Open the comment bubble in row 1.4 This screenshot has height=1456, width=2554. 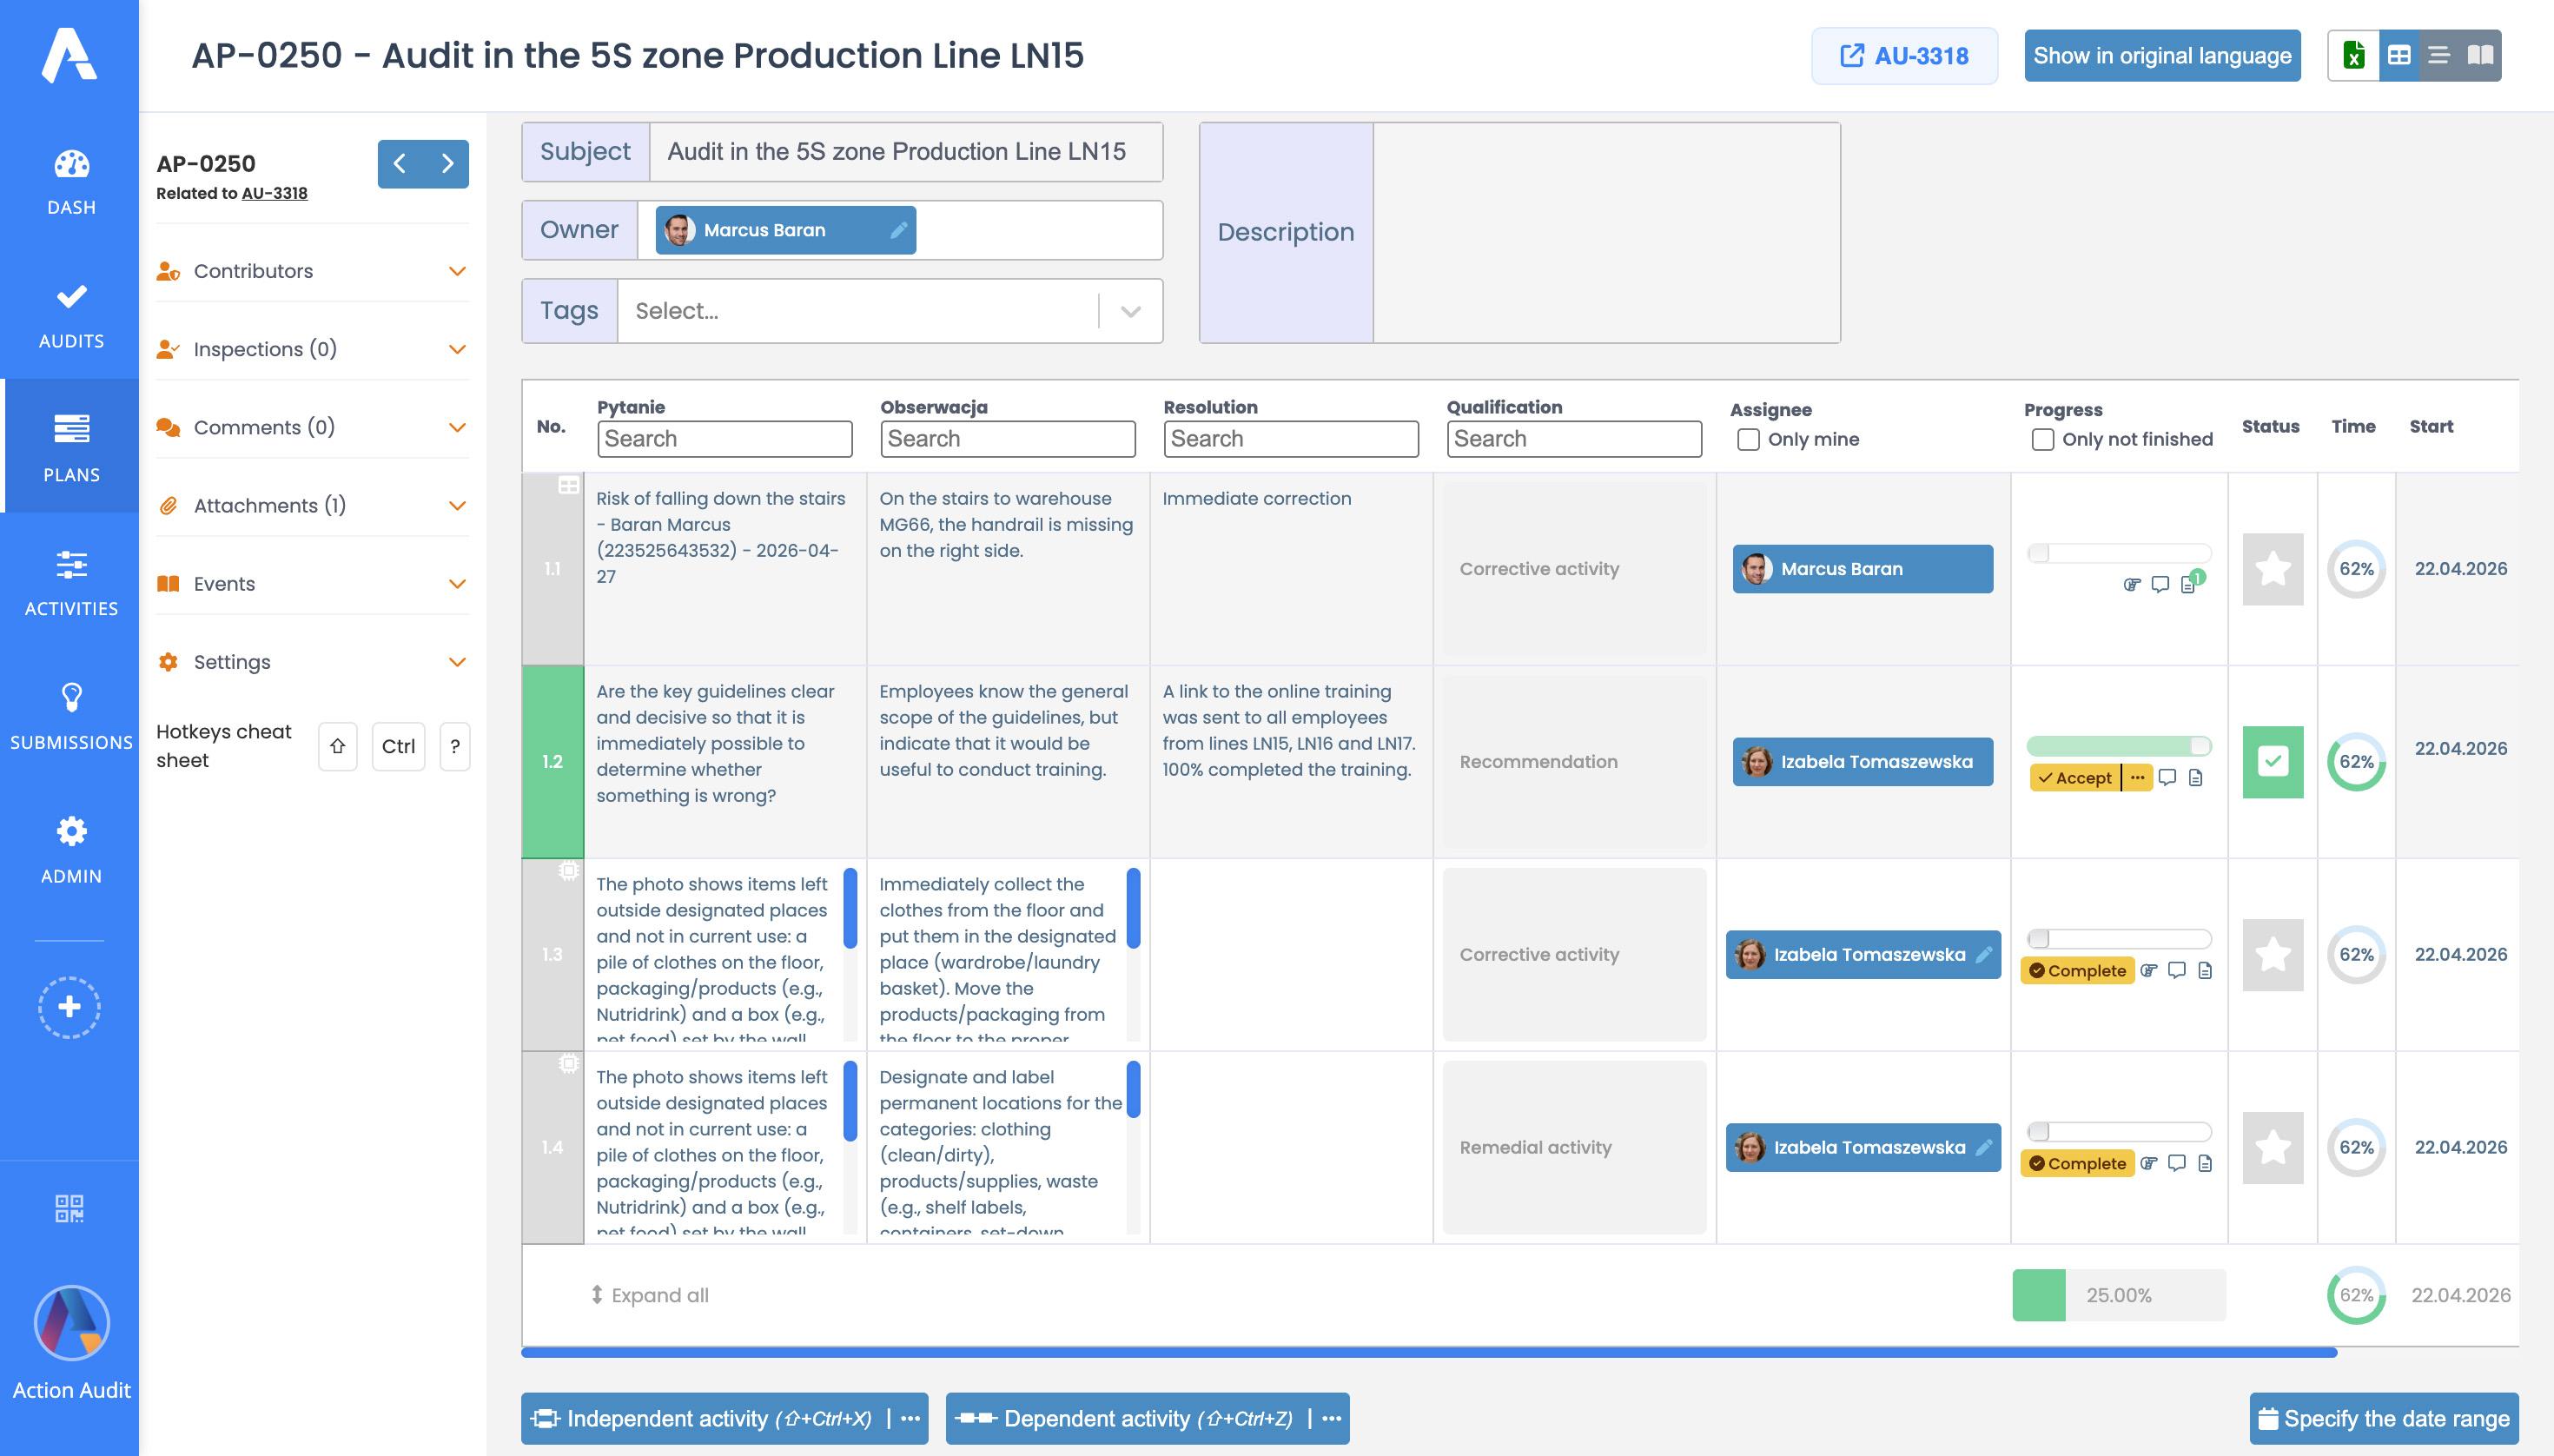2177,1163
